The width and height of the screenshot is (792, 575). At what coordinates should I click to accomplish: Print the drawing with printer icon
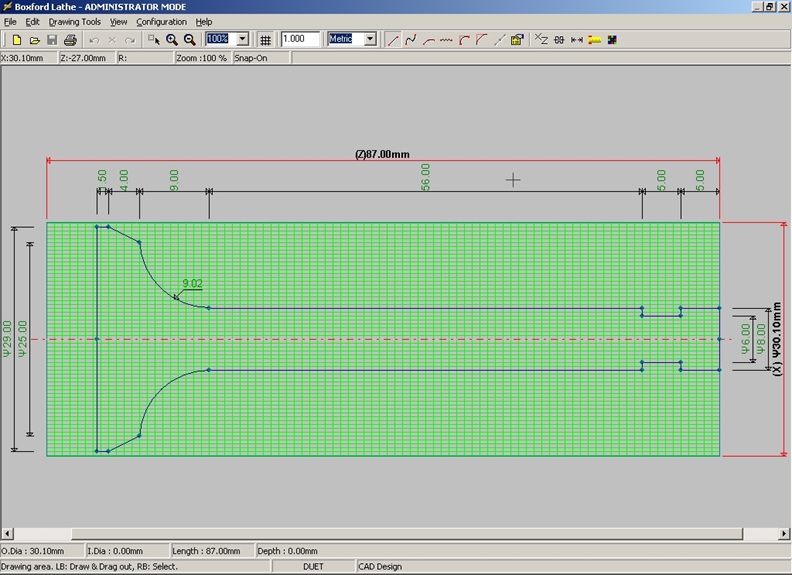click(70, 39)
